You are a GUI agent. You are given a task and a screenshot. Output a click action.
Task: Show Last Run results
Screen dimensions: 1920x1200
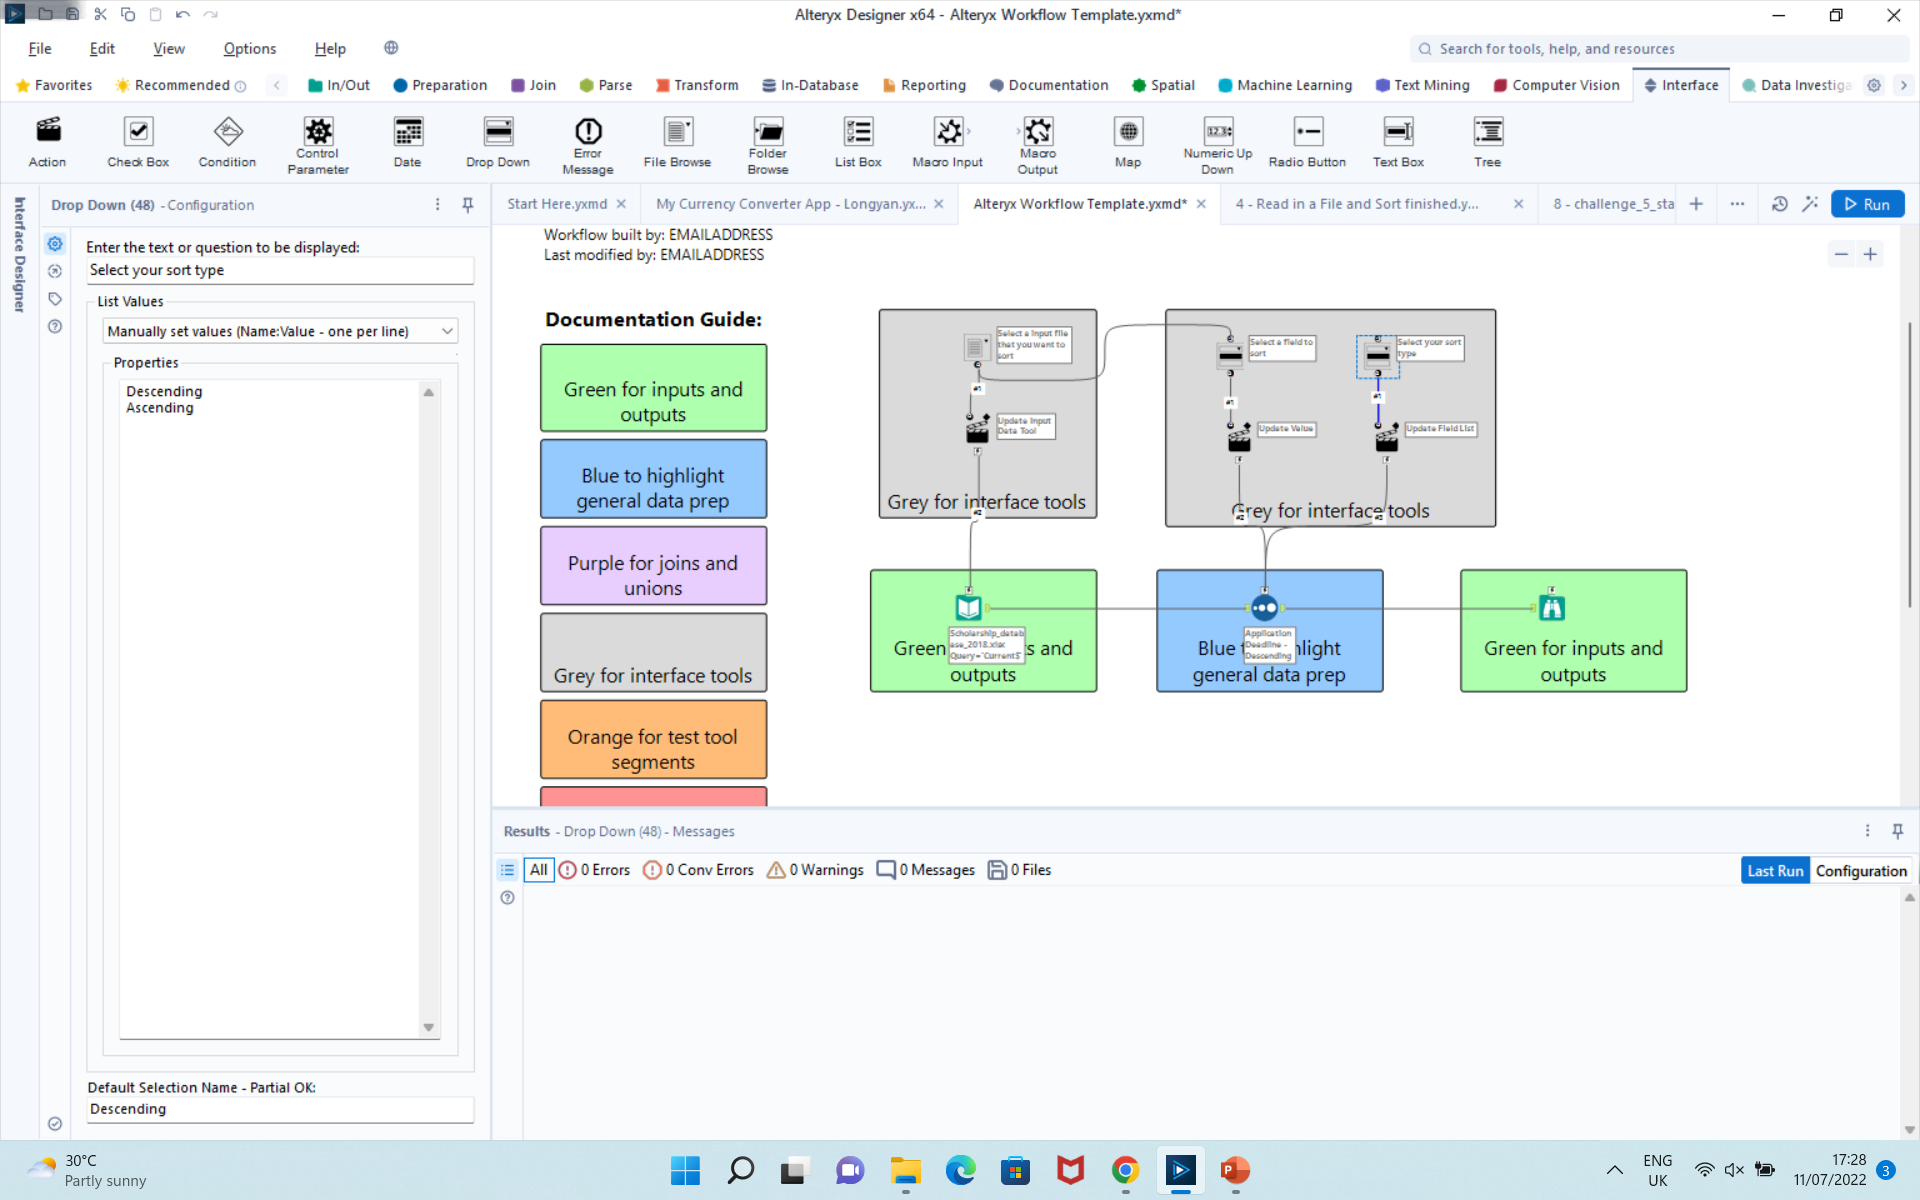(1775, 871)
